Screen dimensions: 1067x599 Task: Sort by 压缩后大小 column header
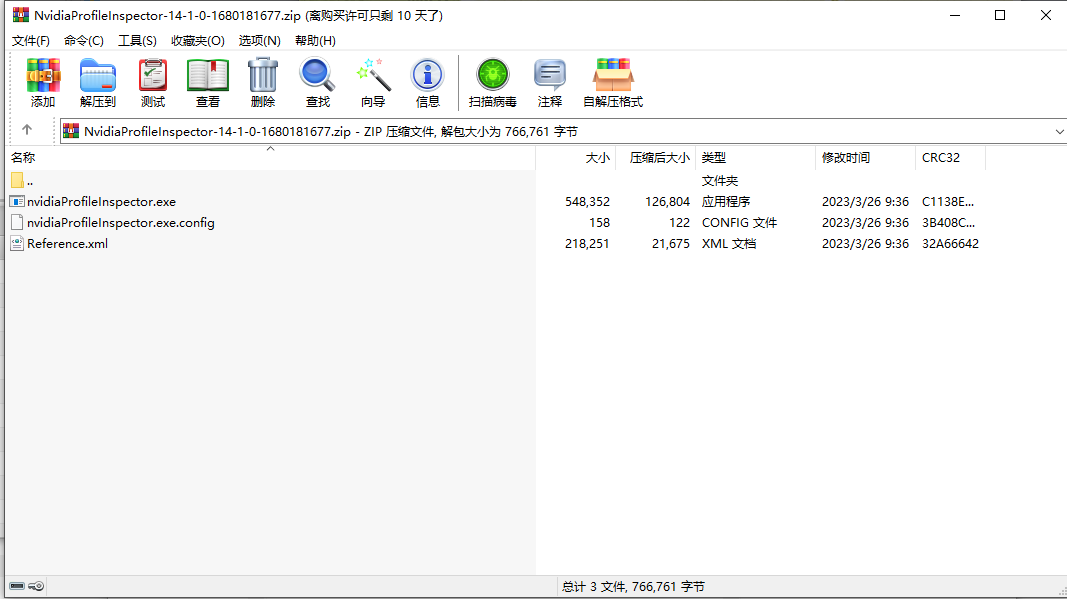pyautogui.click(x=656, y=158)
